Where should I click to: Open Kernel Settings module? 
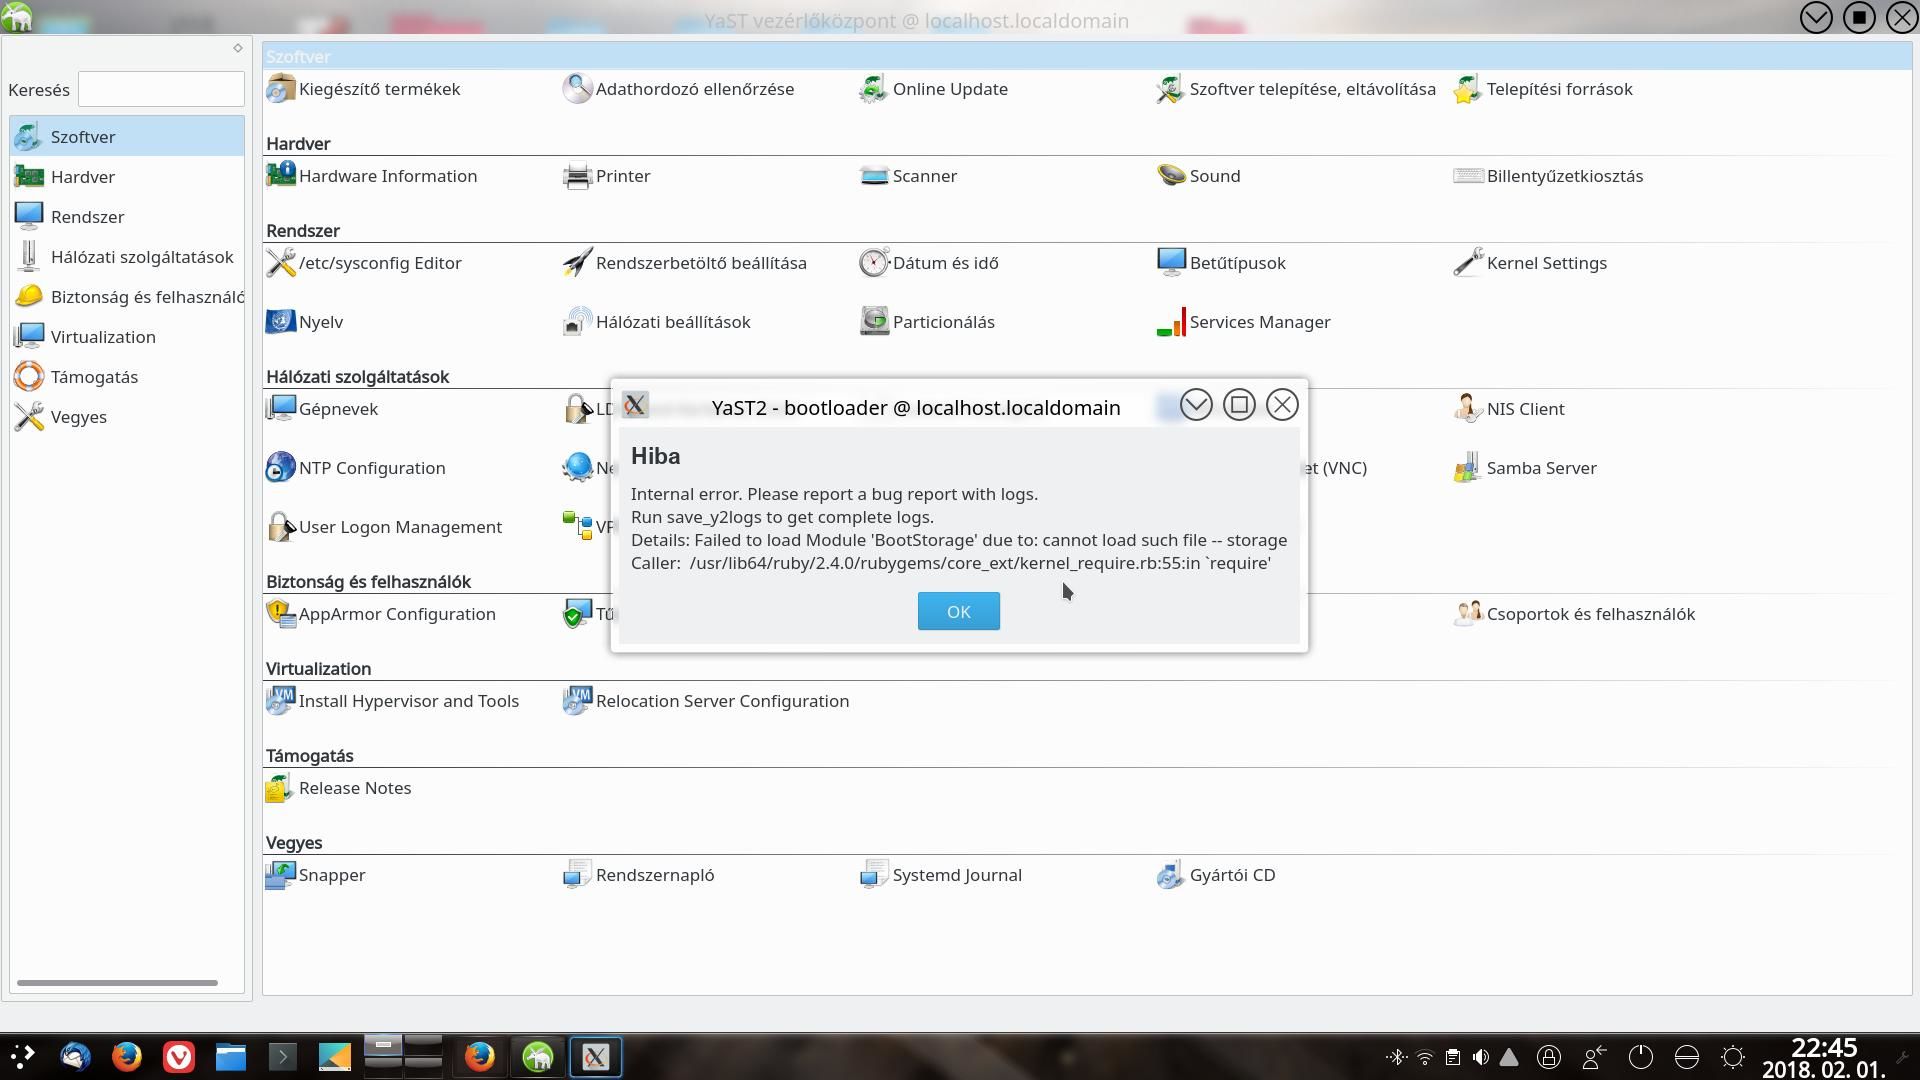click(1546, 263)
